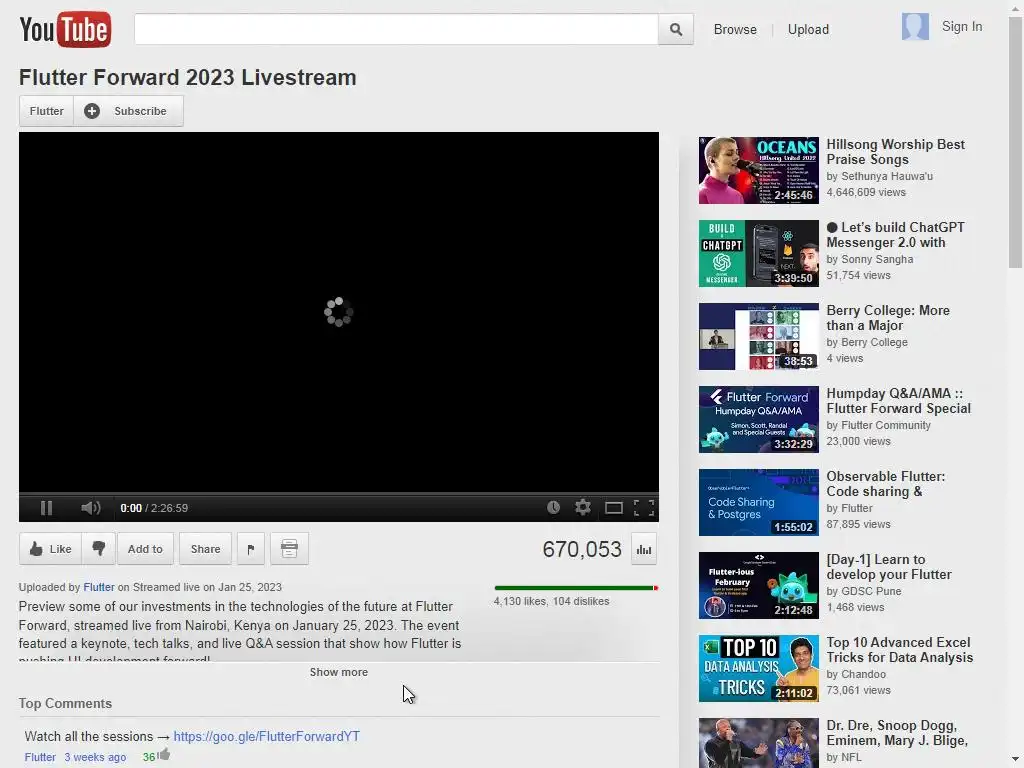Click 'Let's build ChatGPT Messenger 2.0' title

coord(895,235)
